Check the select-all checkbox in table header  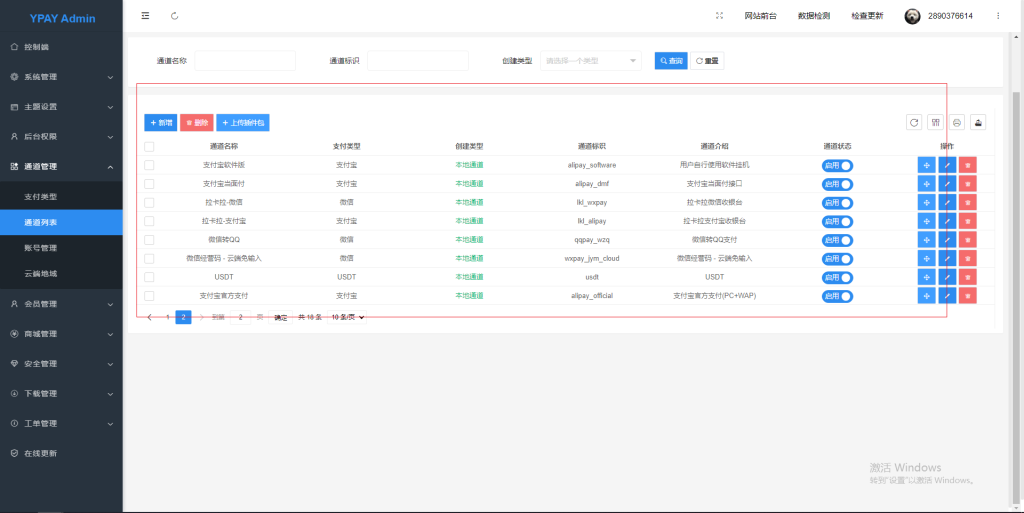click(x=150, y=147)
